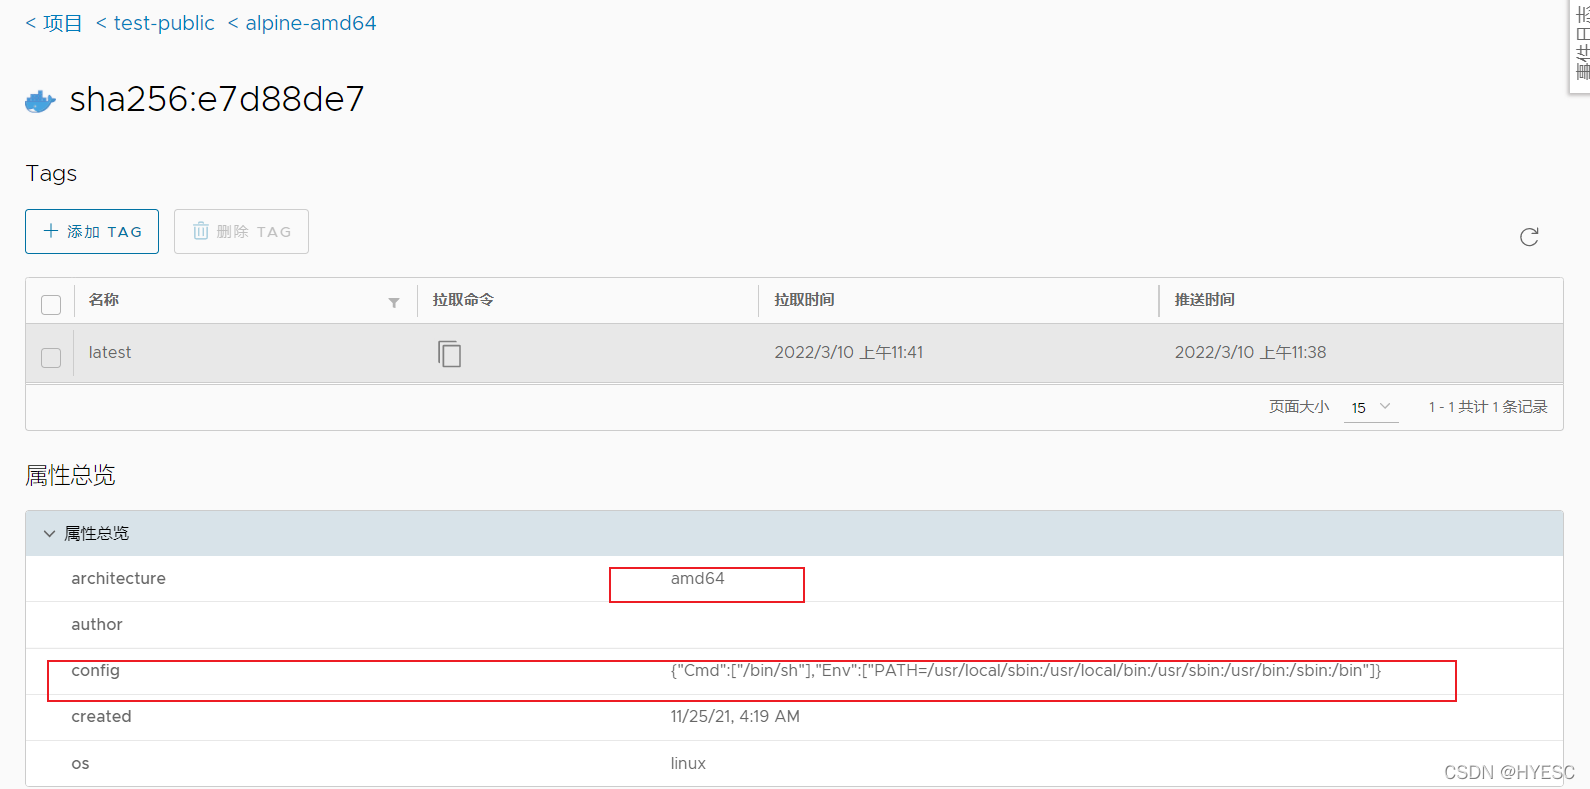Click the 页面大小 label
1590x789 pixels.
[1299, 407]
